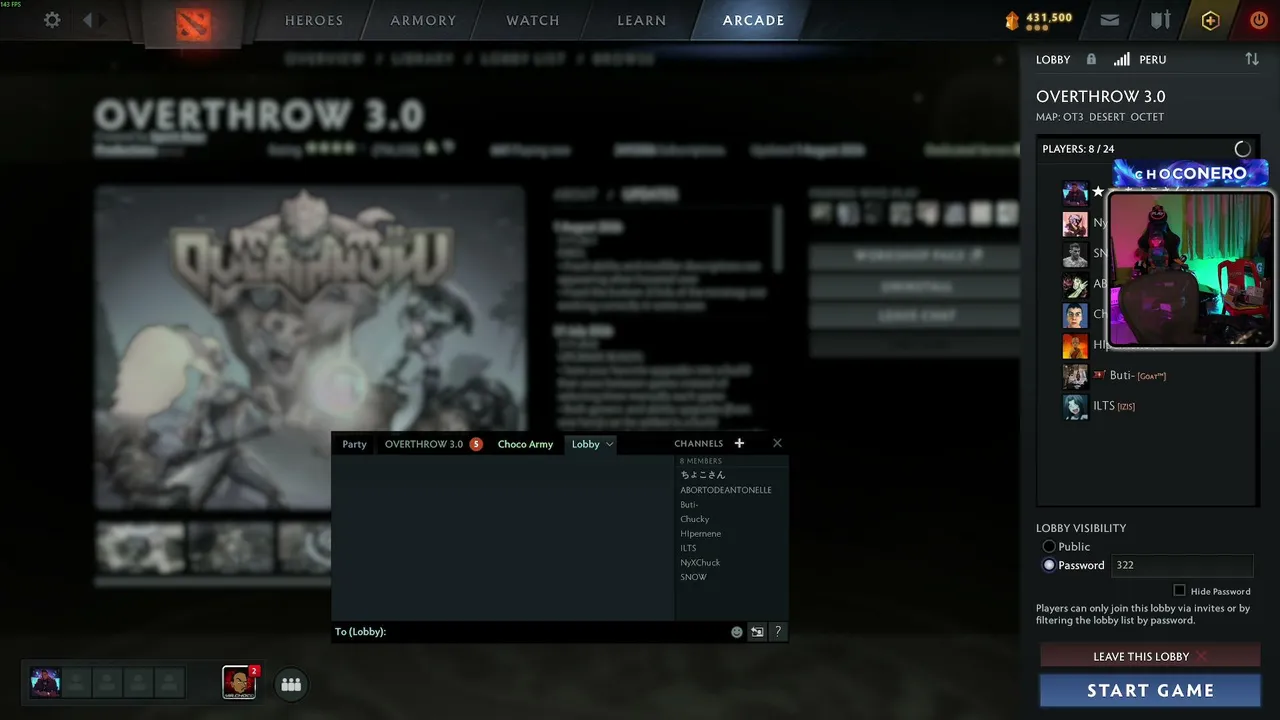Close the chat panel with the X

click(777, 443)
